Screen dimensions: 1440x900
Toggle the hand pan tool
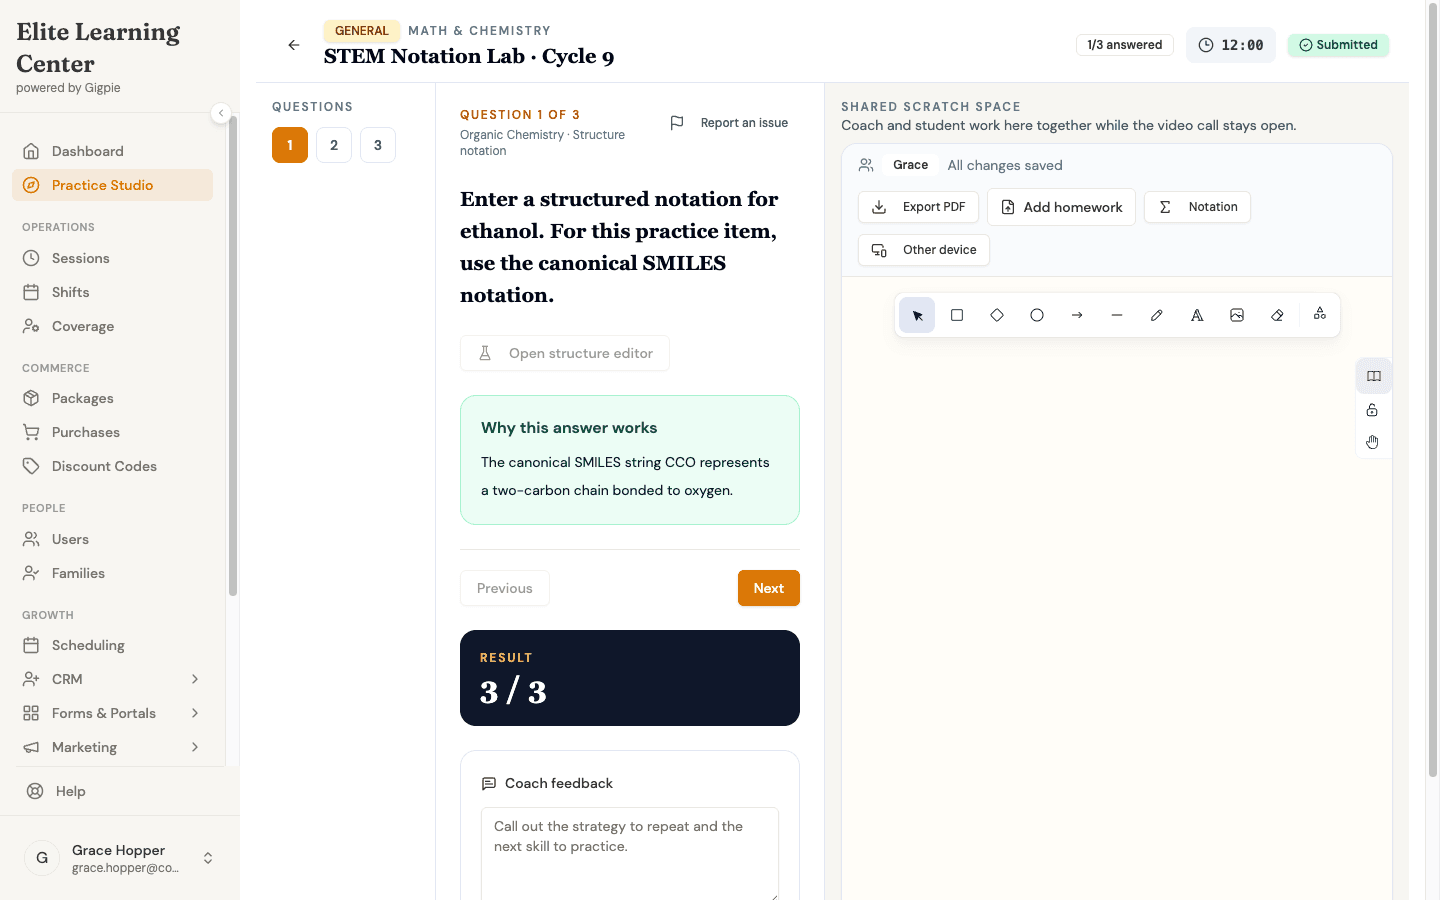coord(1372,442)
